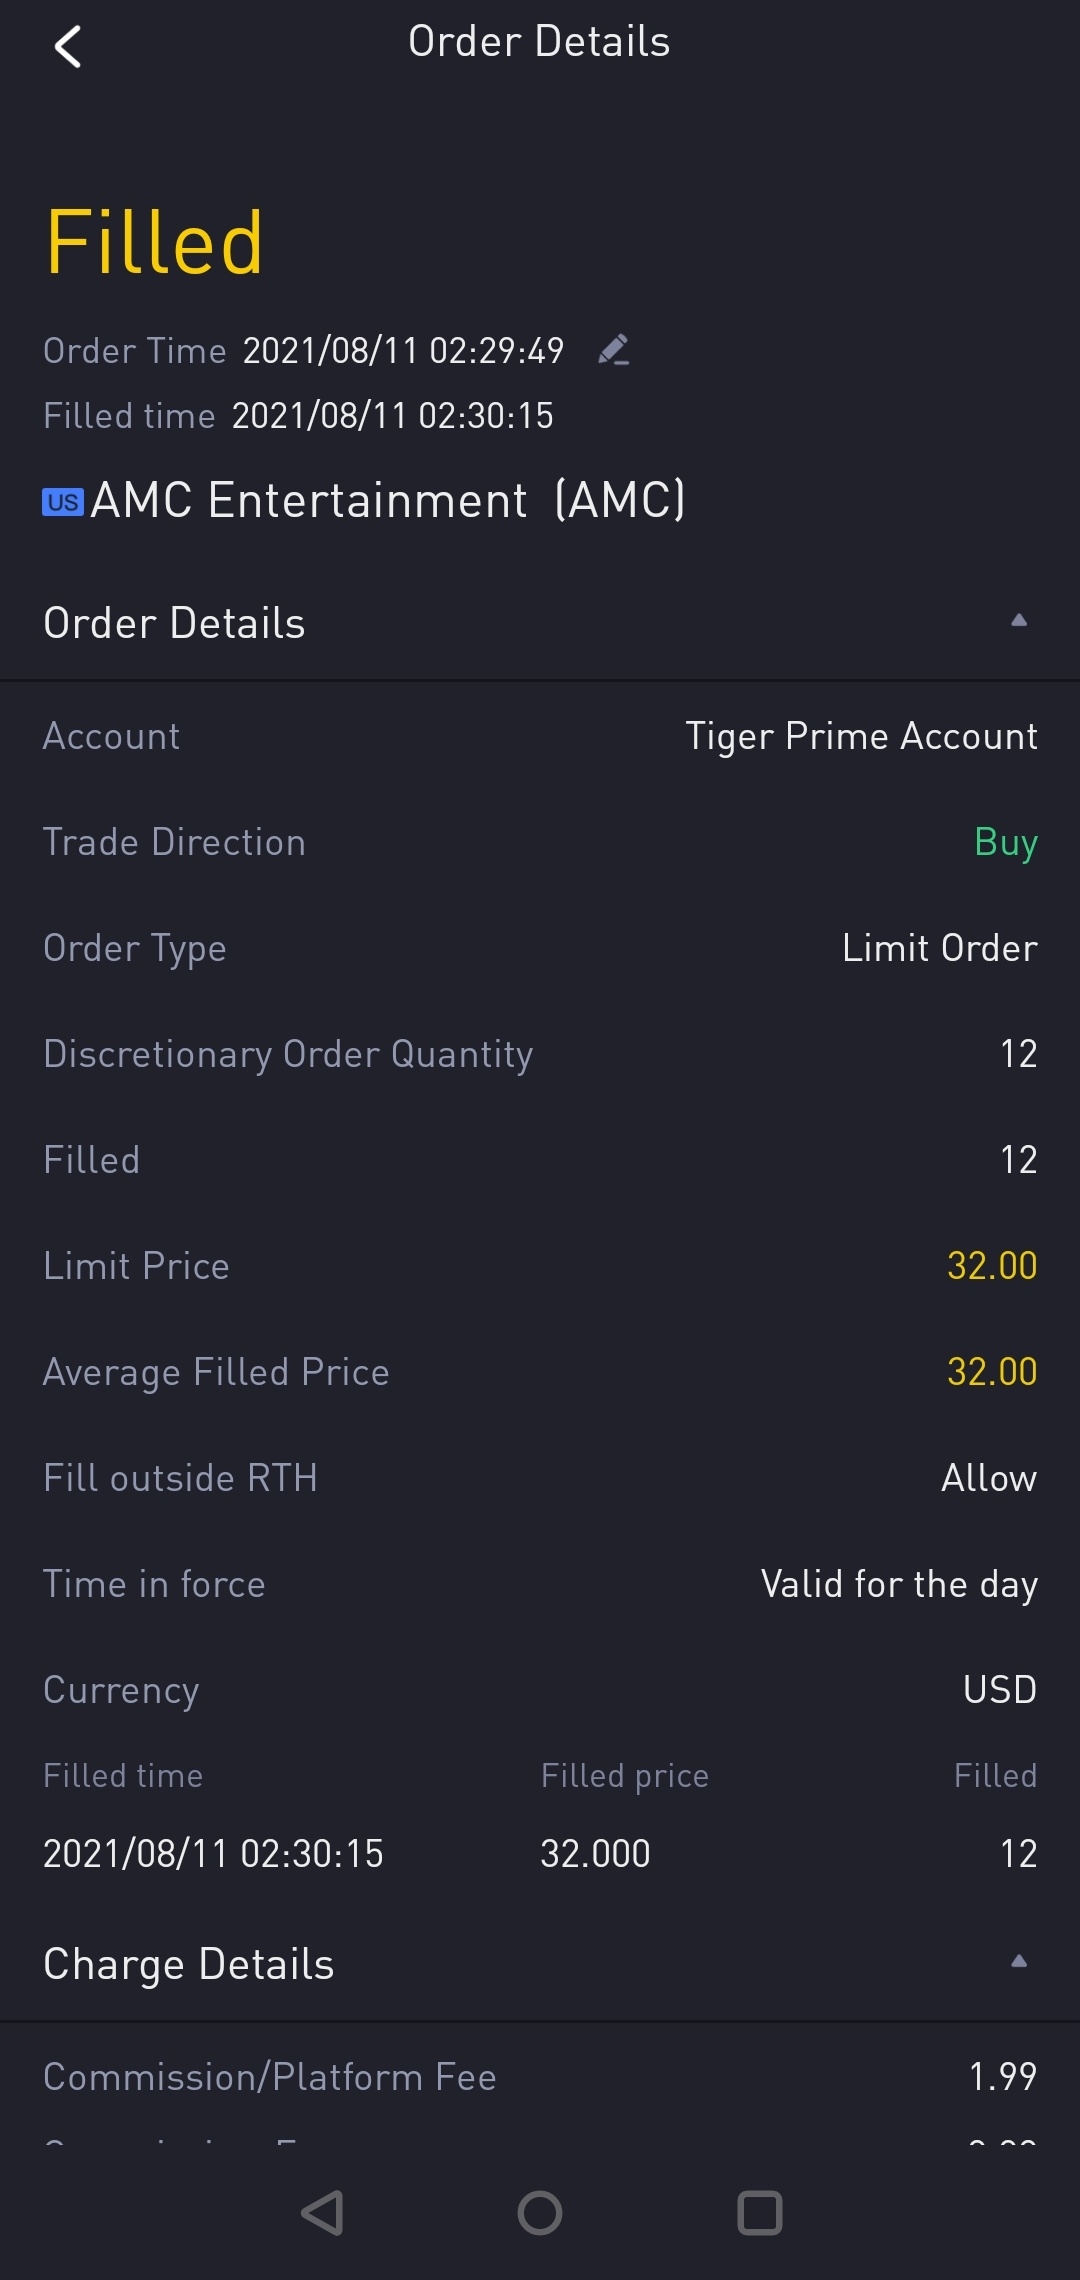This screenshot has width=1080, height=2280.
Task: Tap the Order Details section header
Action: pyautogui.click(x=174, y=623)
